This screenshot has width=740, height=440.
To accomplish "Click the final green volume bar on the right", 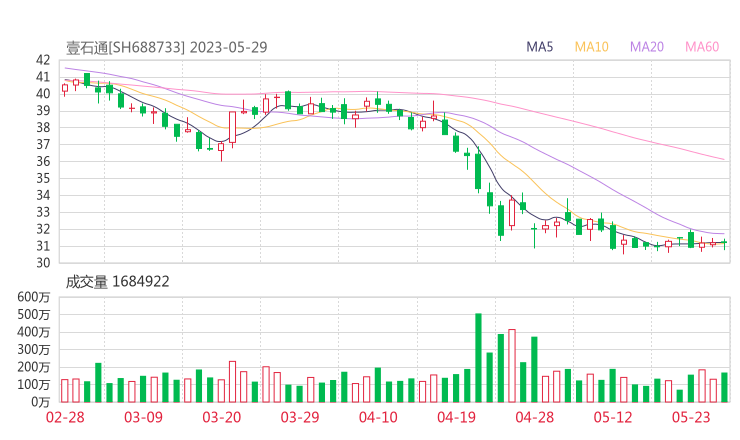I will [x=724, y=388].
